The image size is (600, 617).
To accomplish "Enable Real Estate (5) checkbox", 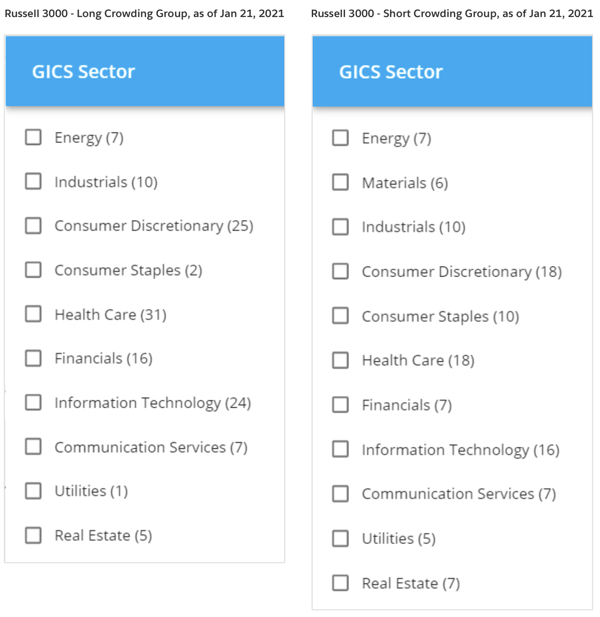I will 33,535.
